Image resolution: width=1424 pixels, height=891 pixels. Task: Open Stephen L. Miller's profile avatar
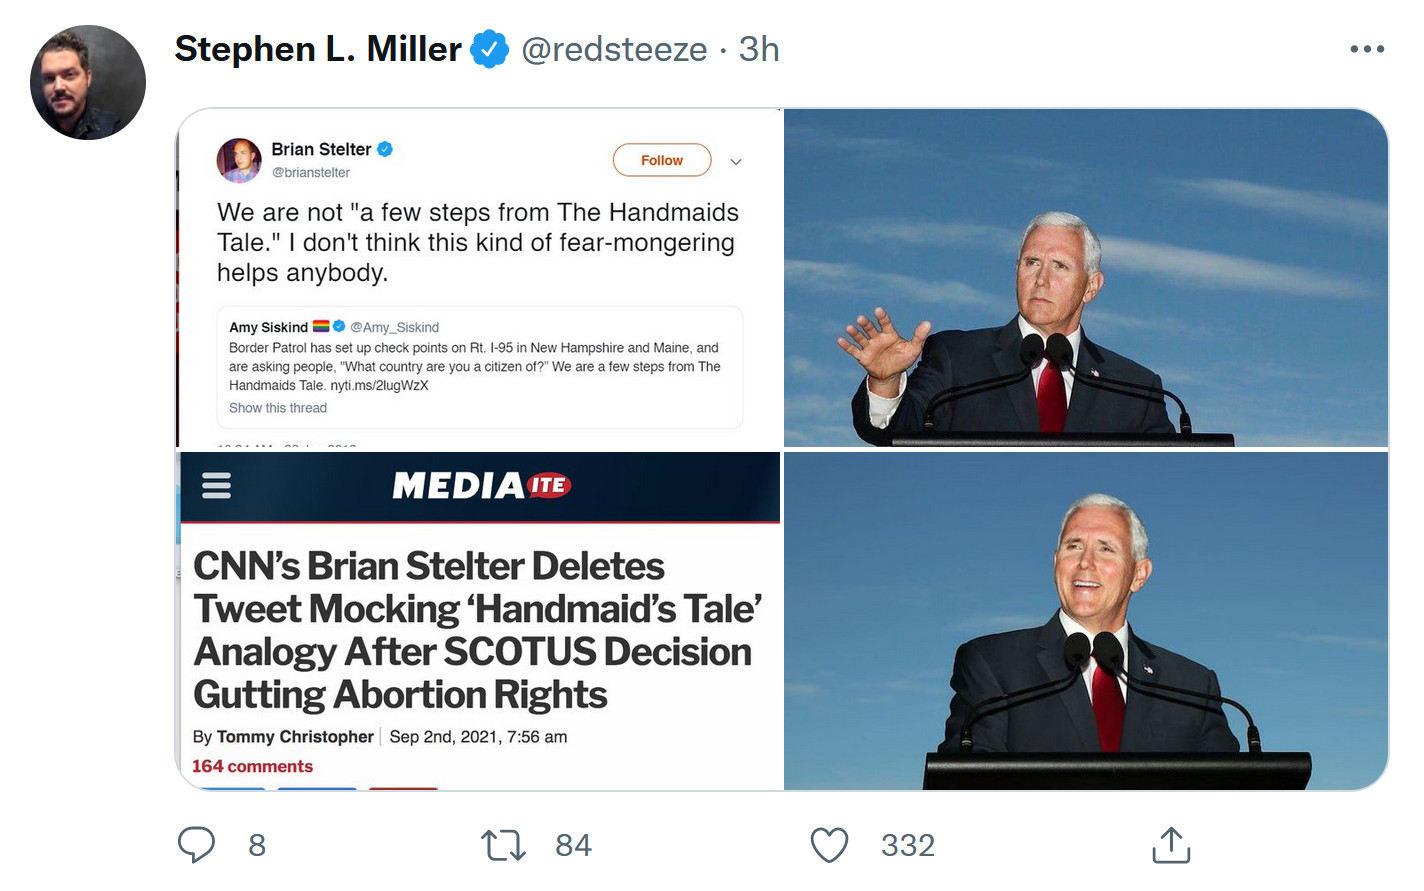[x=88, y=82]
